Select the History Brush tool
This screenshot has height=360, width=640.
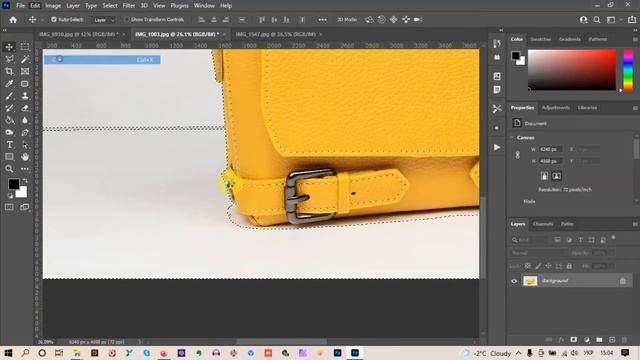9,108
